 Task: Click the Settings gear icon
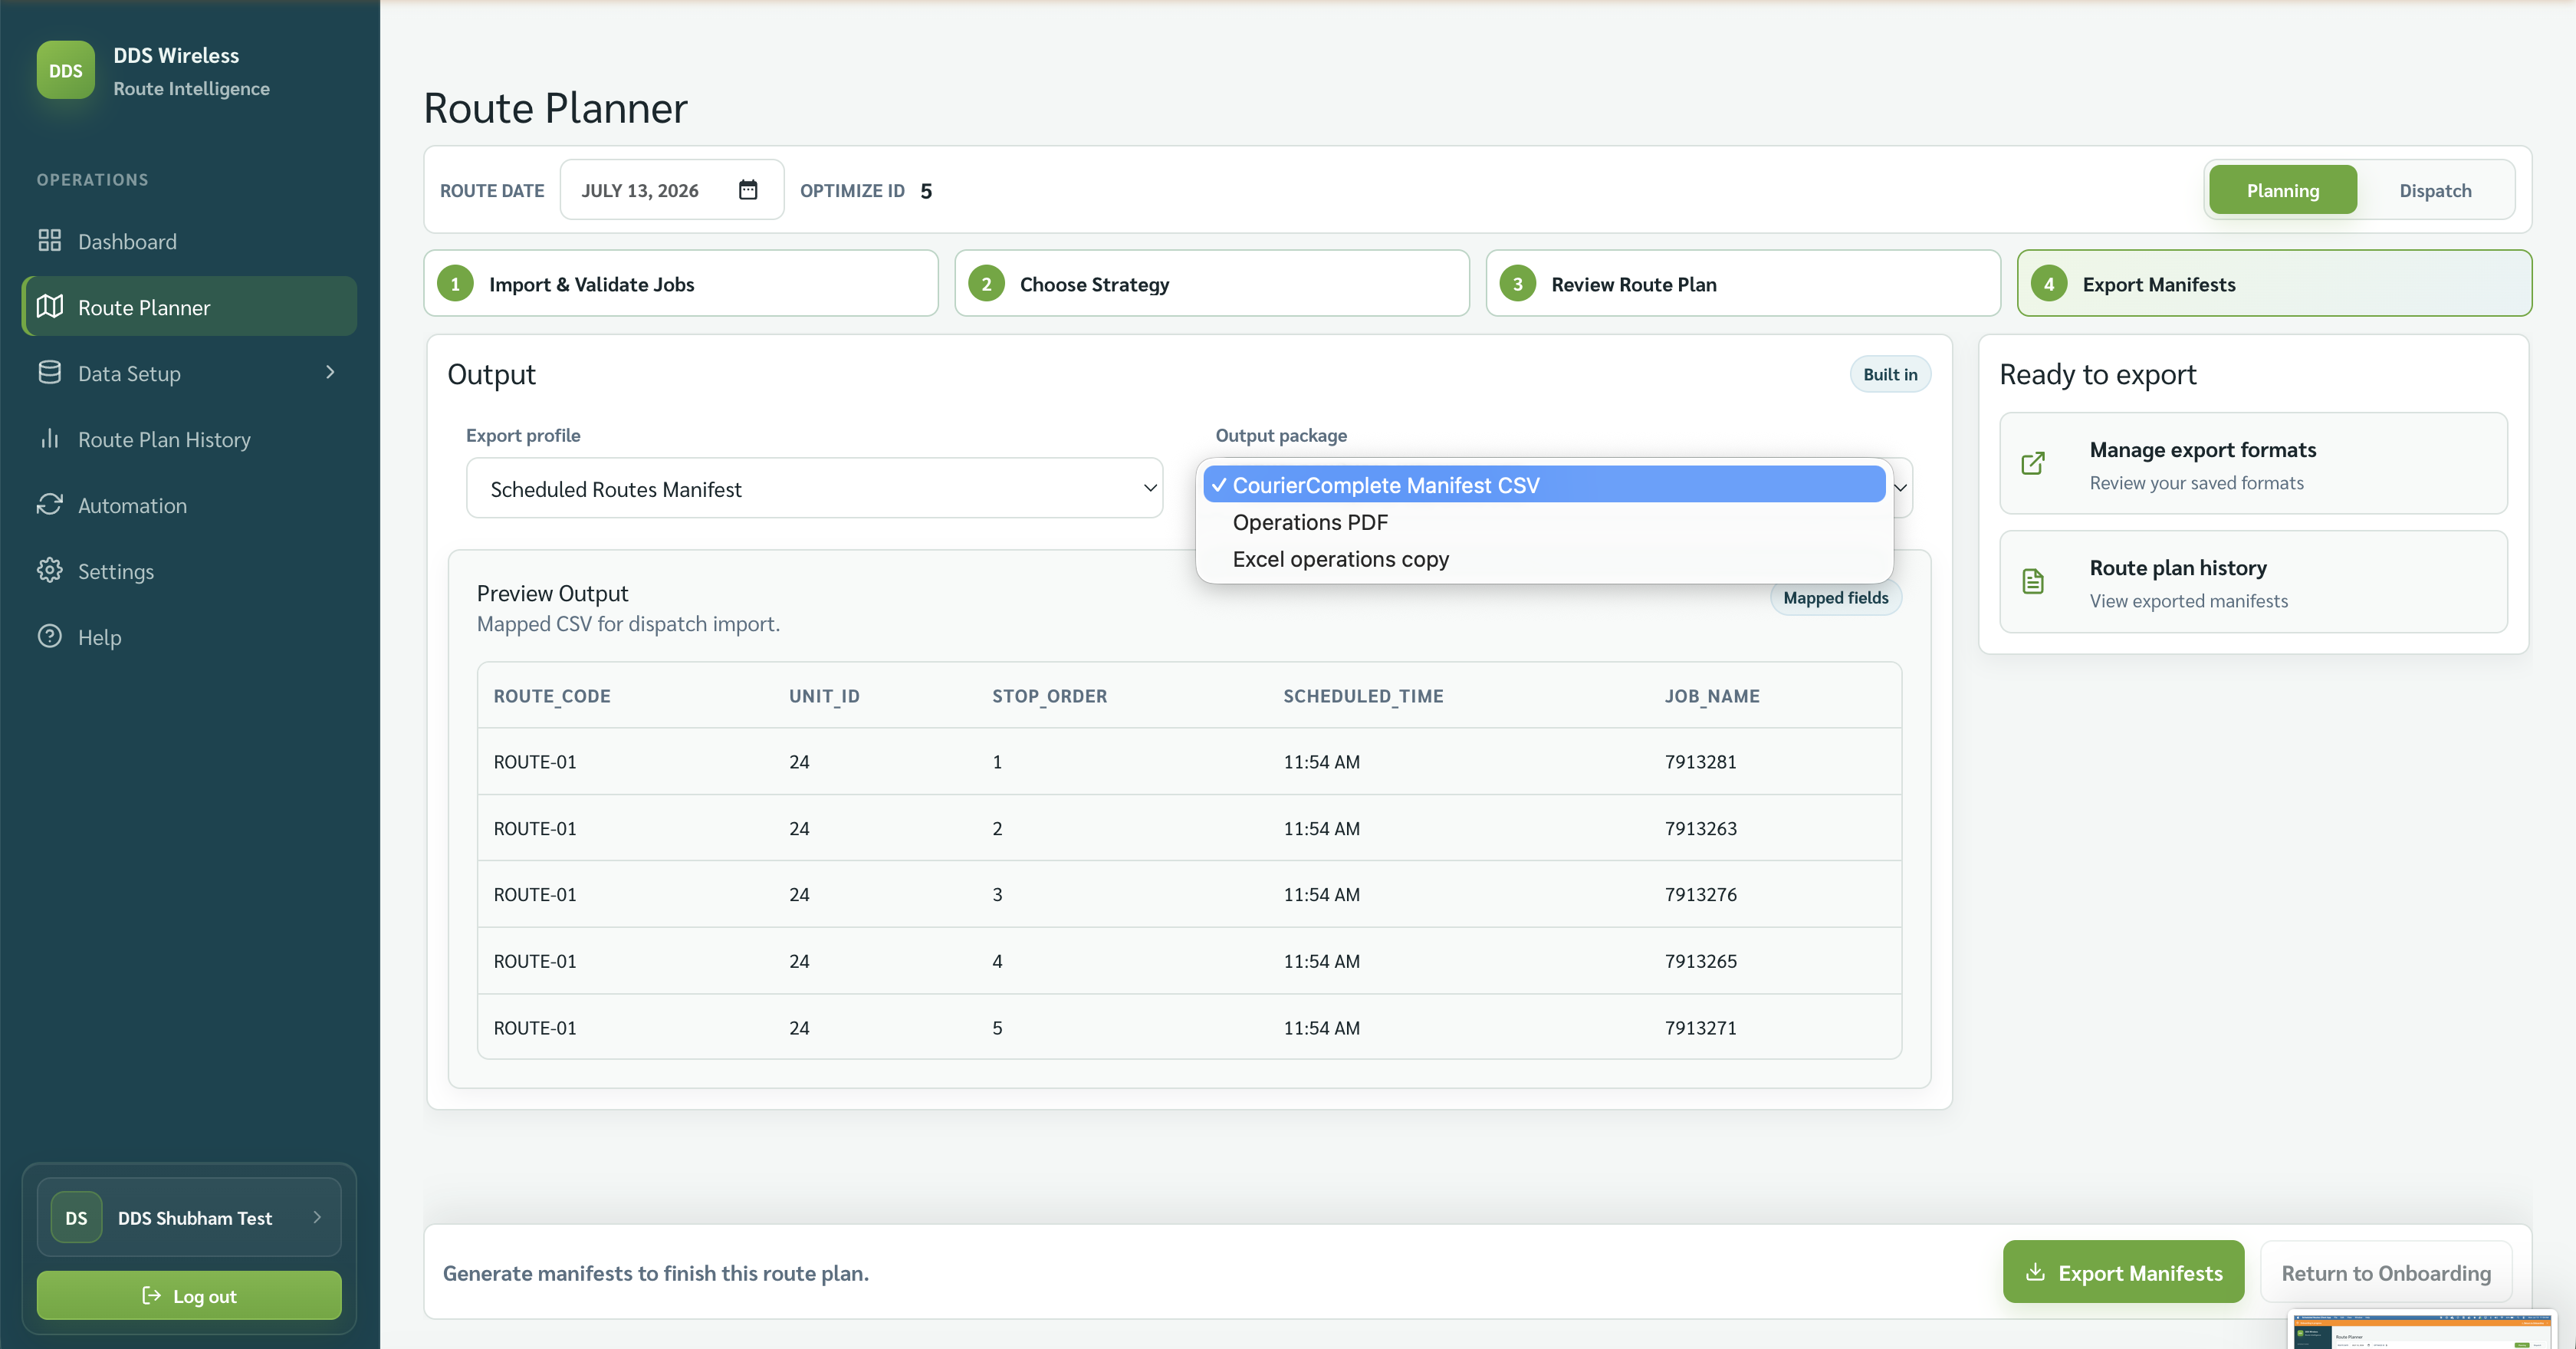click(50, 571)
